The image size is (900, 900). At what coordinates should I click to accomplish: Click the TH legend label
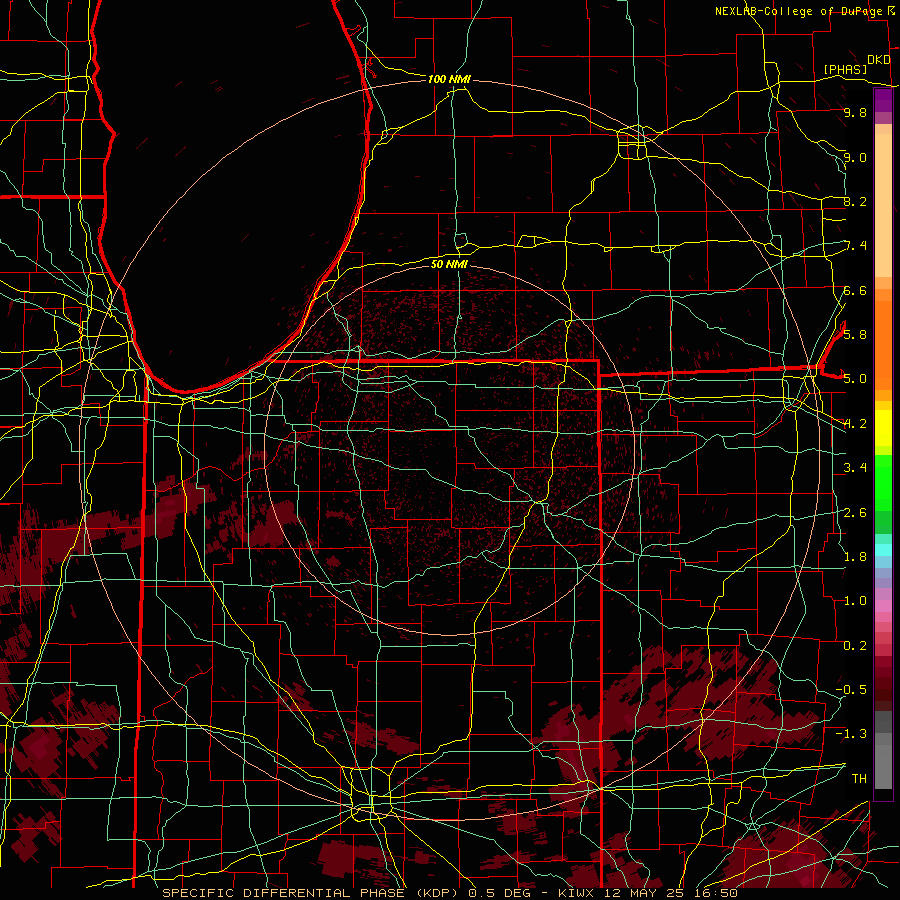(x=859, y=778)
